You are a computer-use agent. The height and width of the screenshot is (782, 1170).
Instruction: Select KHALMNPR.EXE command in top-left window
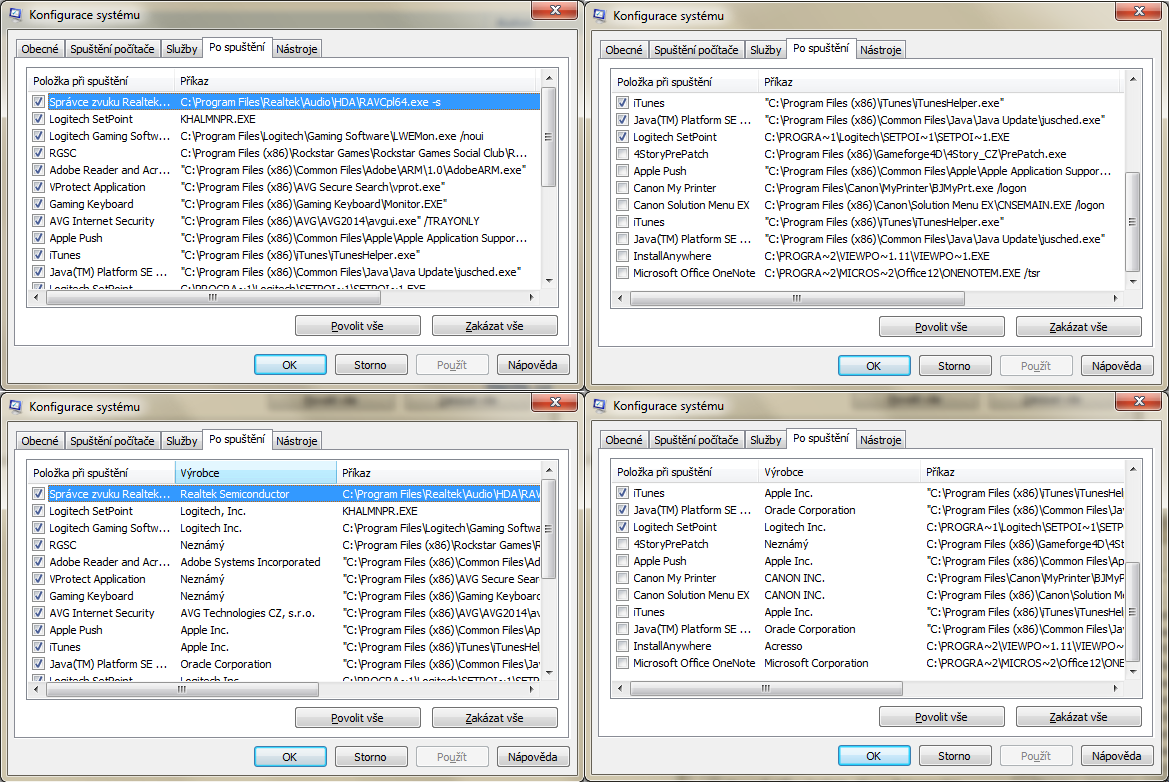pos(218,119)
